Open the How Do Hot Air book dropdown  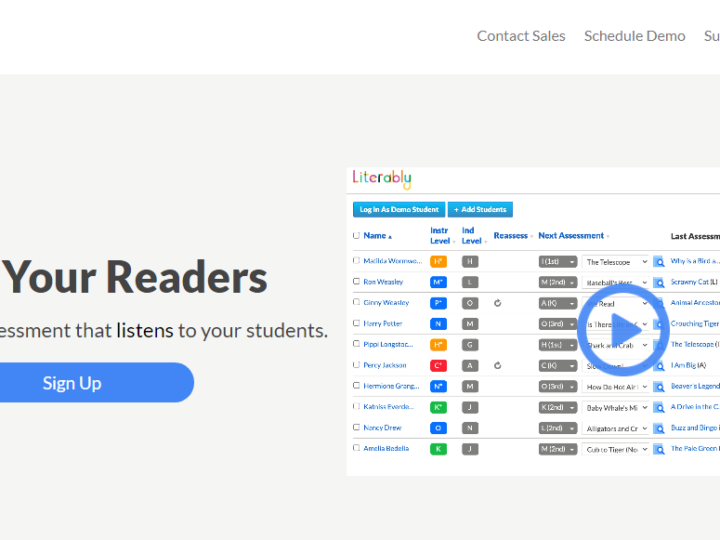pos(615,387)
